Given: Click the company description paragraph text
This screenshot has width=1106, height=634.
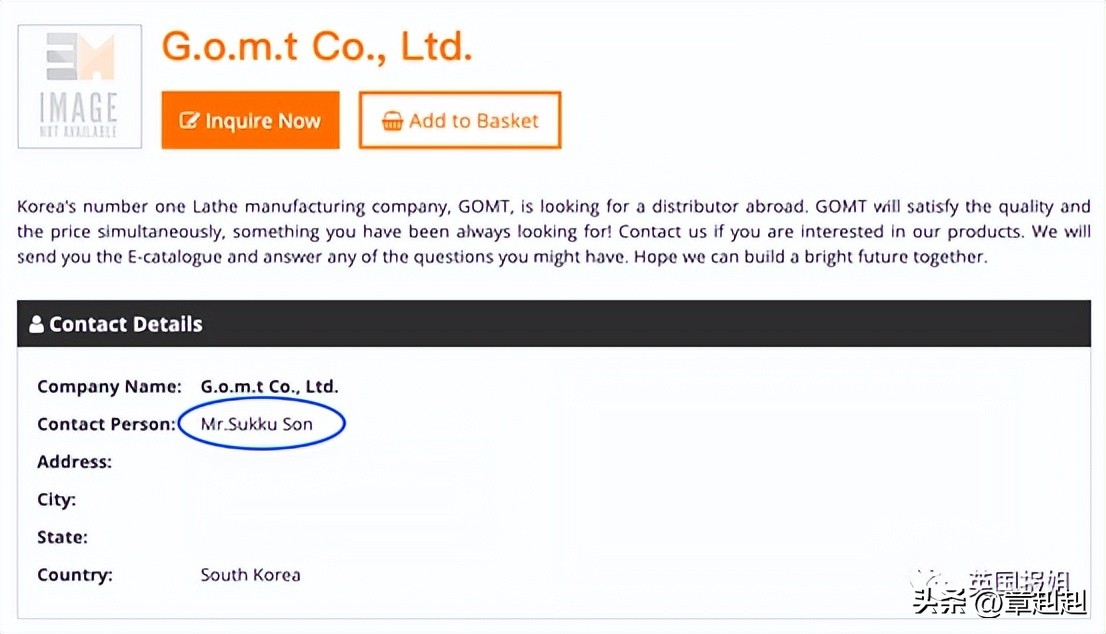Looking at the screenshot, I should [553, 232].
